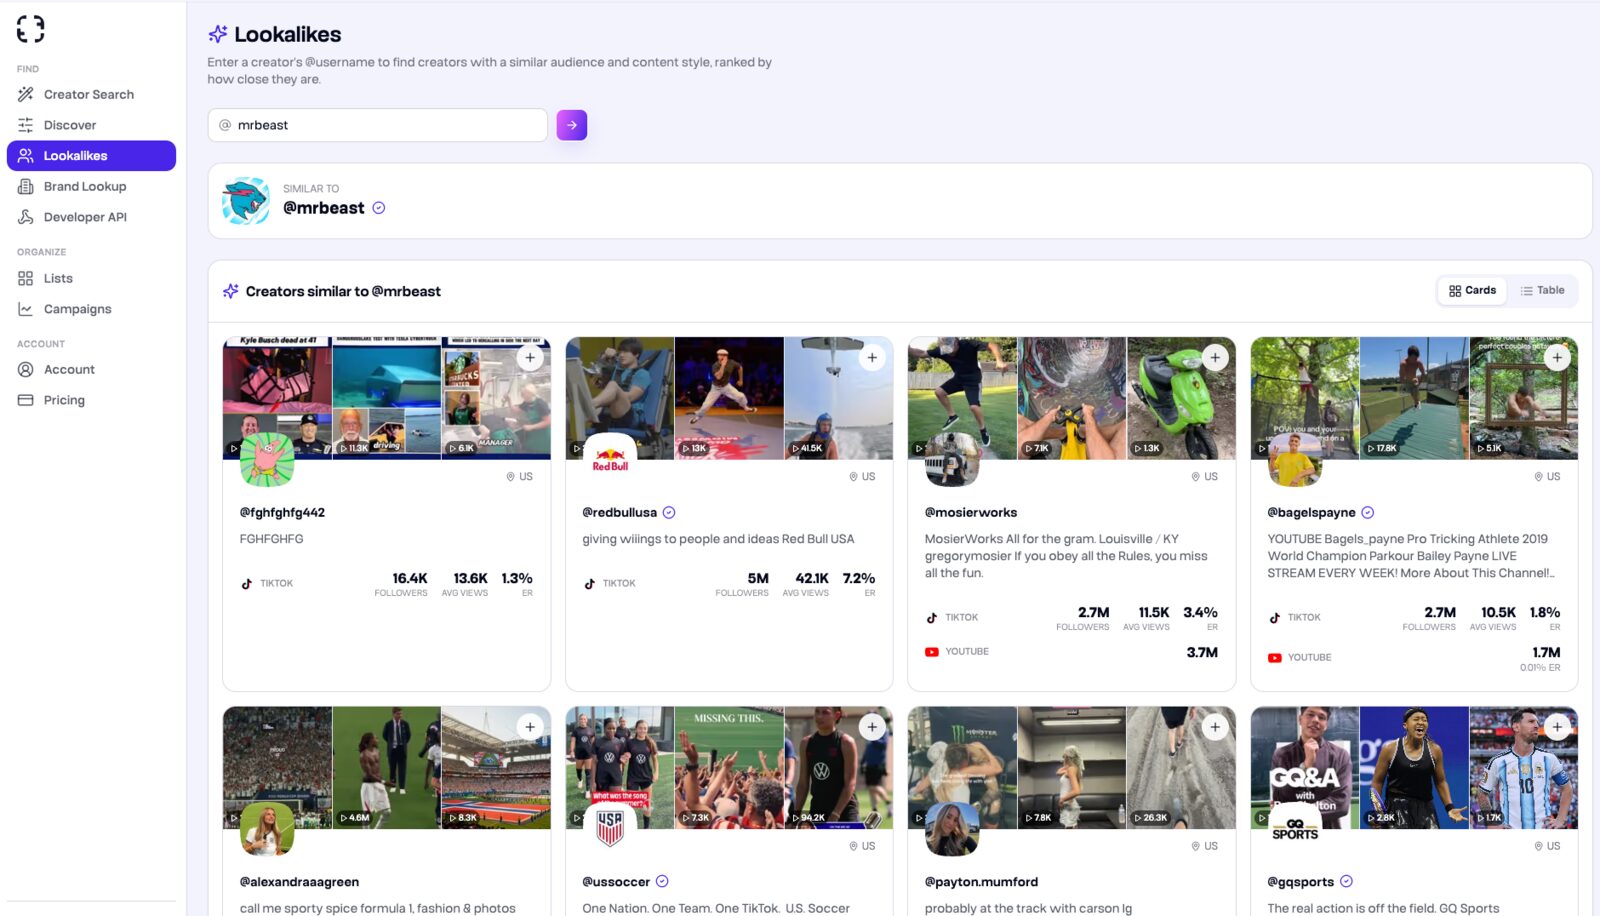This screenshot has height=916, width=1600.
Task: Click the YouTube icon on @mosierworks card
Action: point(932,652)
